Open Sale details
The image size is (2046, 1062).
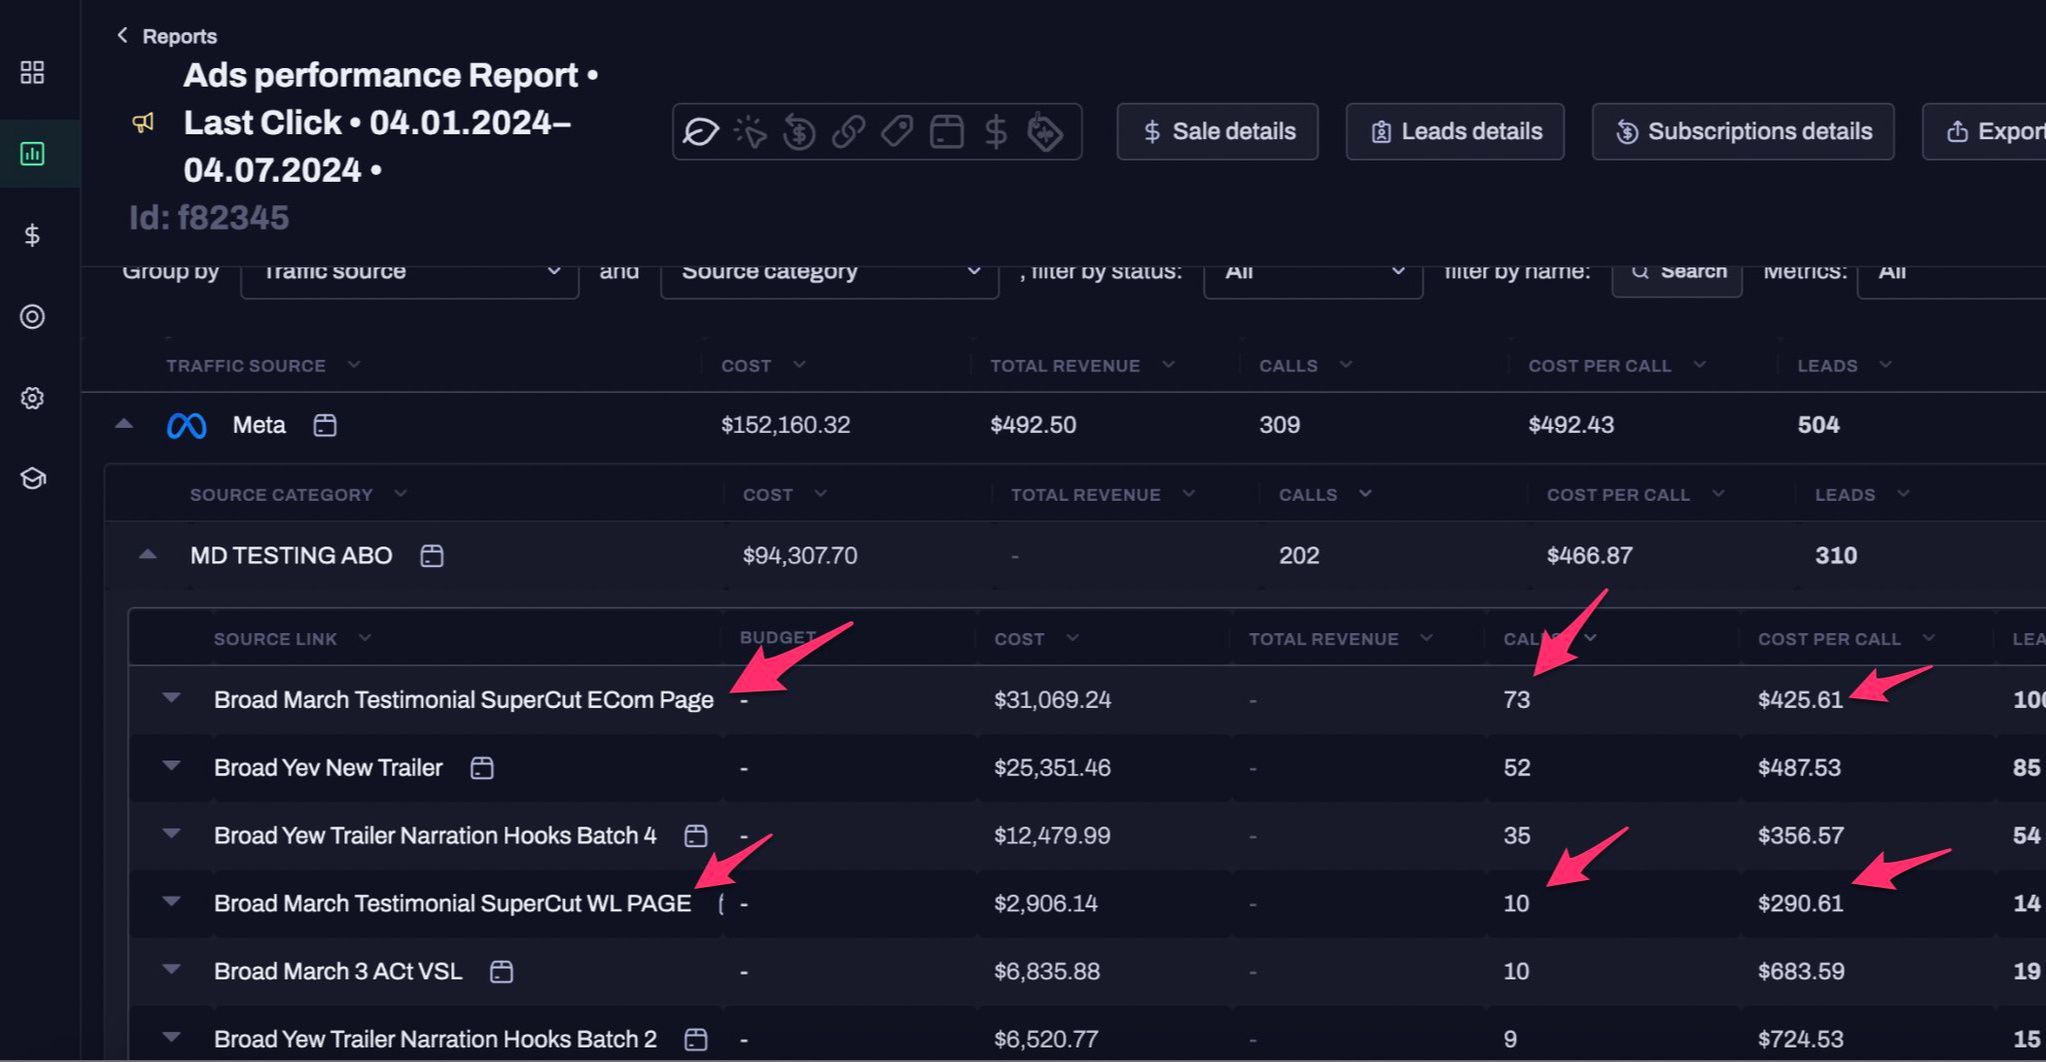tap(1217, 132)
